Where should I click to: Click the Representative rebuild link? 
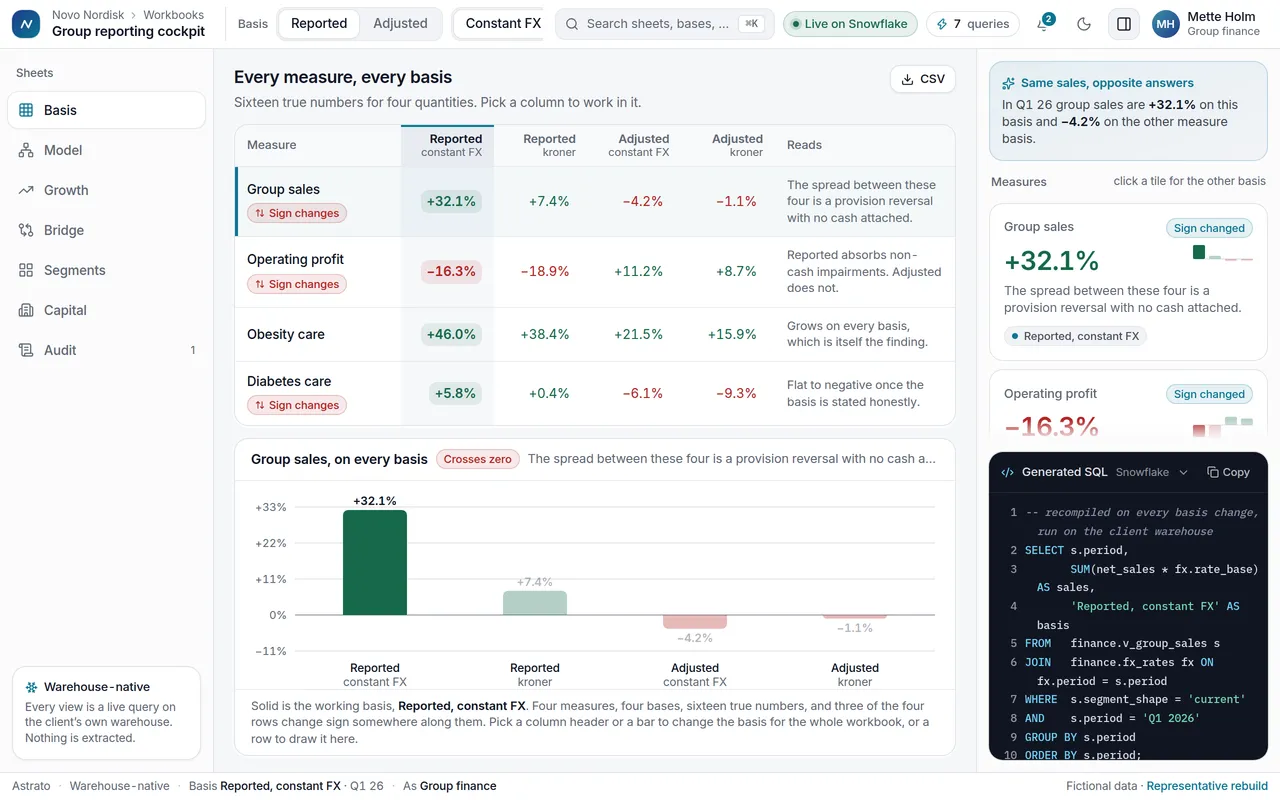pyautogui.click(x=1207, y=786)
